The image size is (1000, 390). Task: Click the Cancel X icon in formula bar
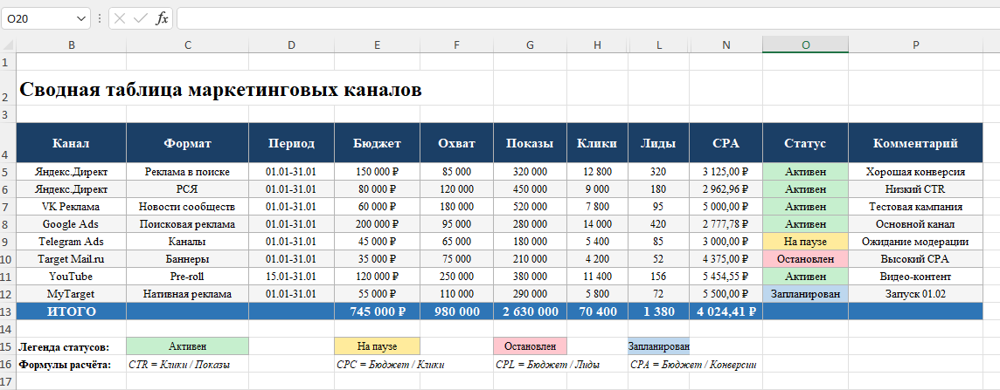(119, 18)
